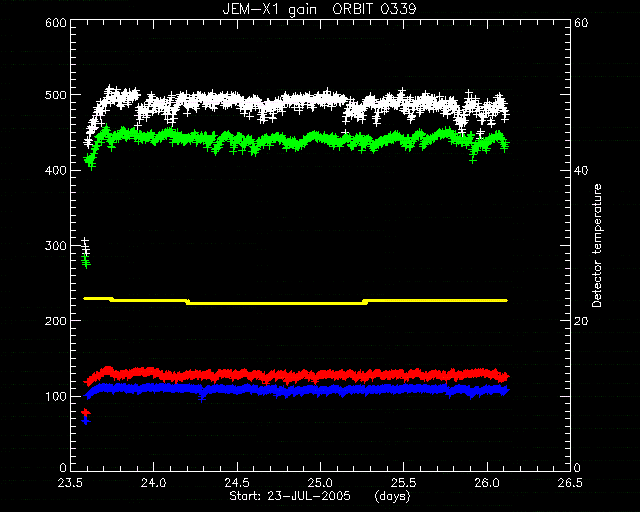Click the (days) unit label
Viewport: 640px width, 512px height.
[392, 496]
